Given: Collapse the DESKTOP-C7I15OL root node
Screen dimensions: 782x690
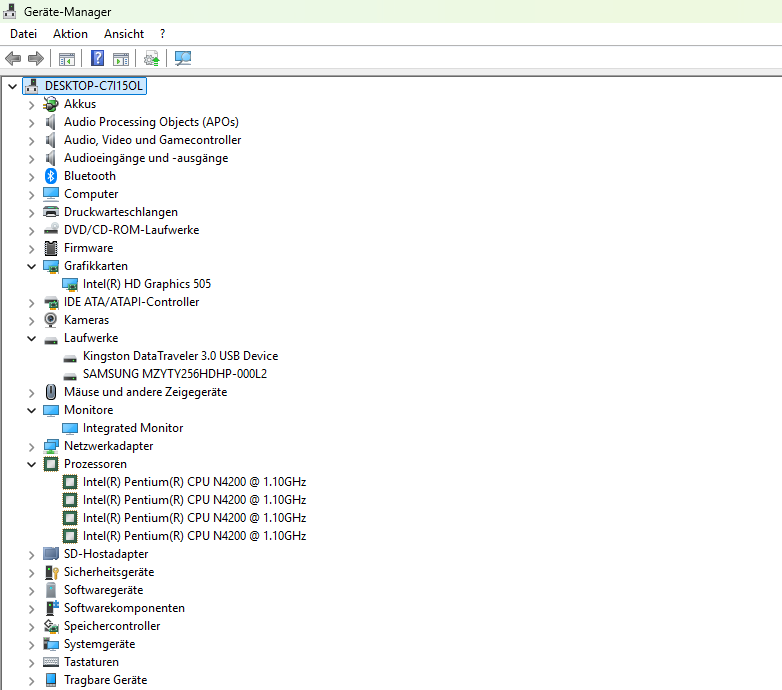Looking at the screenshot, I should [x=12, y=86].
